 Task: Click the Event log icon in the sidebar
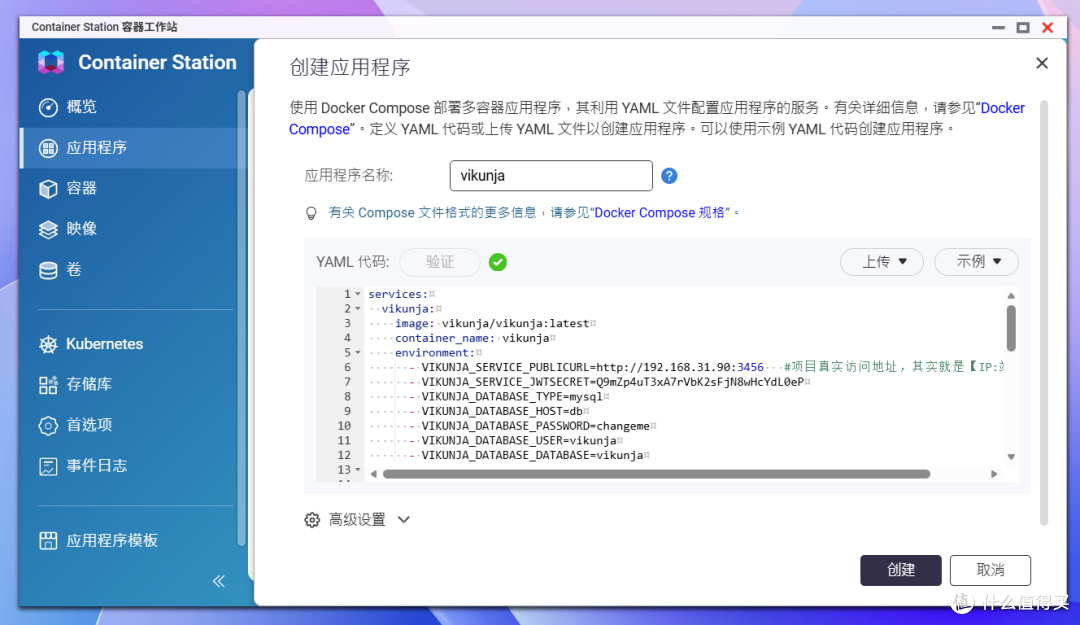48,467
